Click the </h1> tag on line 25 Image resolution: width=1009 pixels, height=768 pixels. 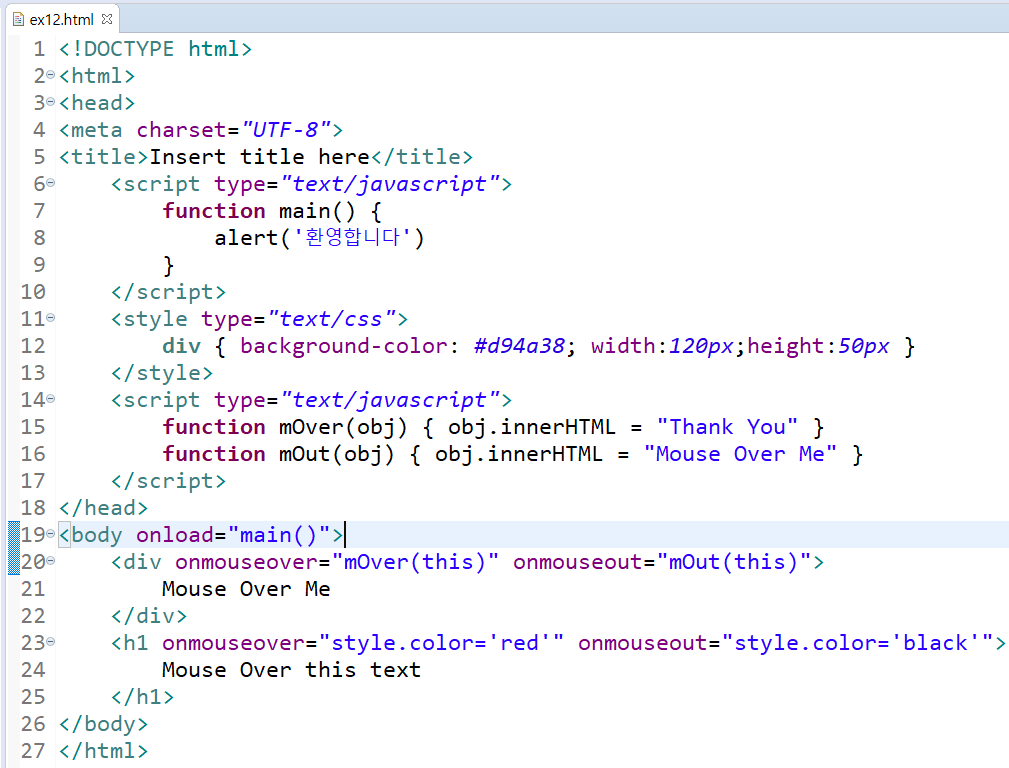tap(142, 697)
